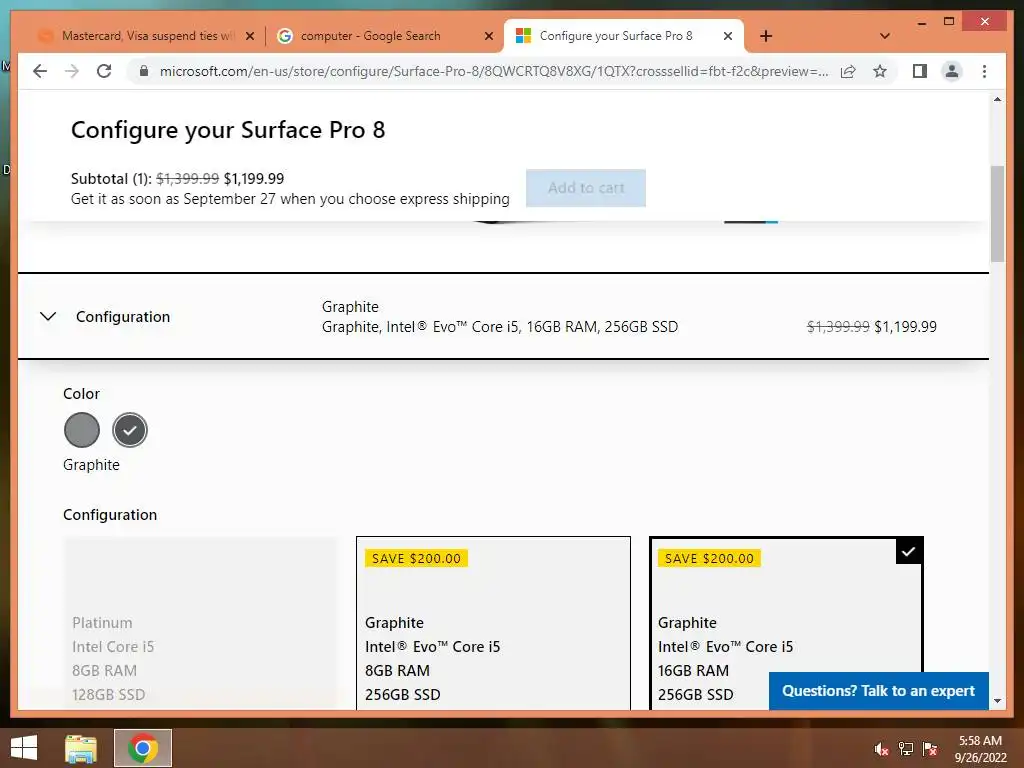Click the Microsoft logo favicon on active tab

(x=523, y=36)
